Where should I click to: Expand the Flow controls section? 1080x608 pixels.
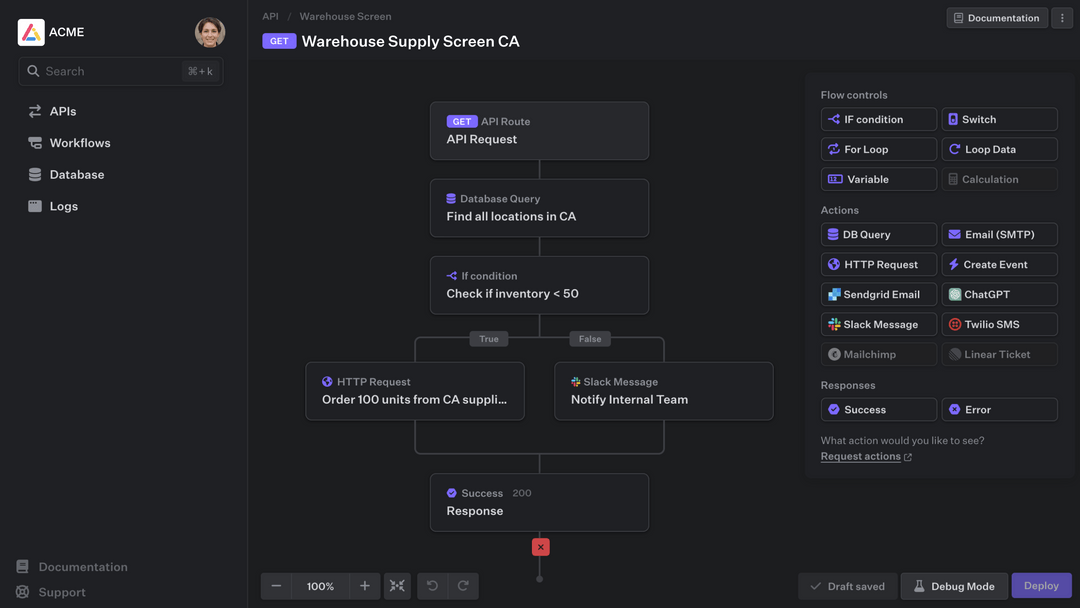pos(851,94)
